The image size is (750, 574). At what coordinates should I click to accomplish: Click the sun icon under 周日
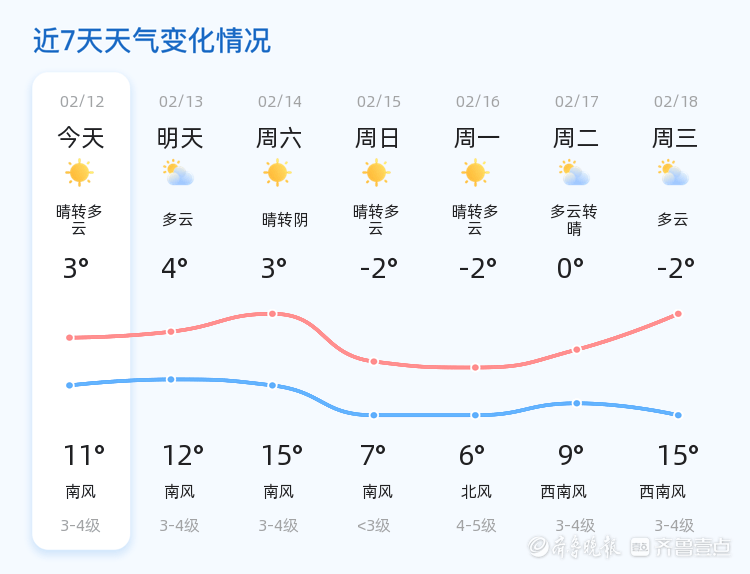(x=376, y=173)
